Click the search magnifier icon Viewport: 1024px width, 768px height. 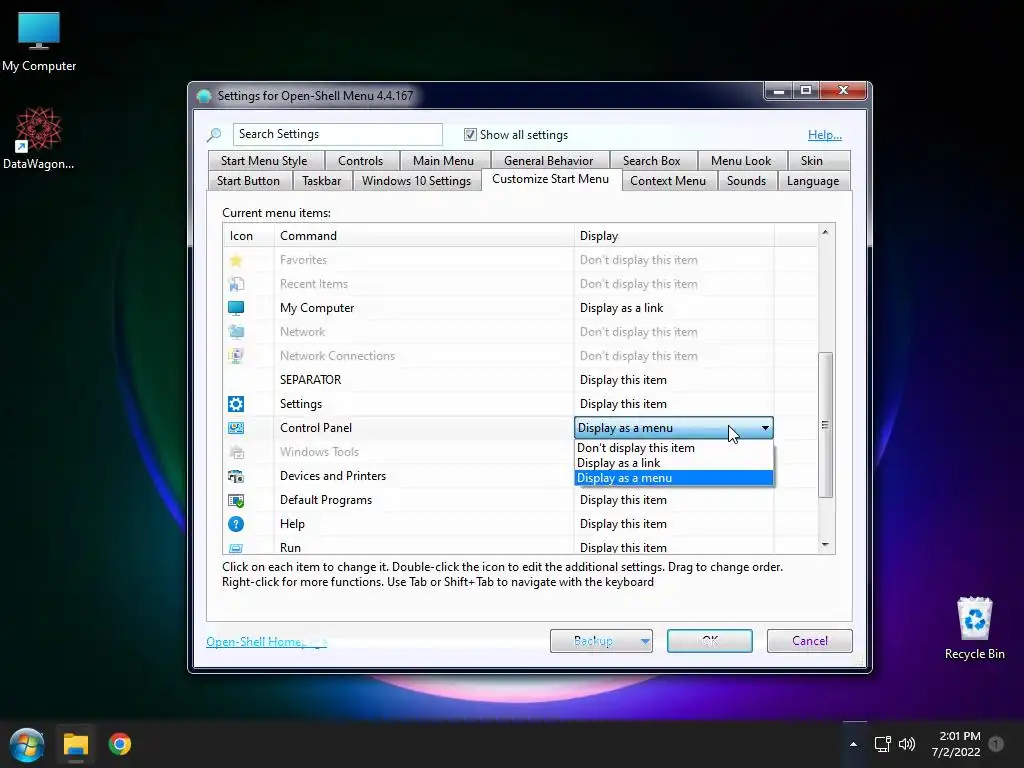coord(214,135)
